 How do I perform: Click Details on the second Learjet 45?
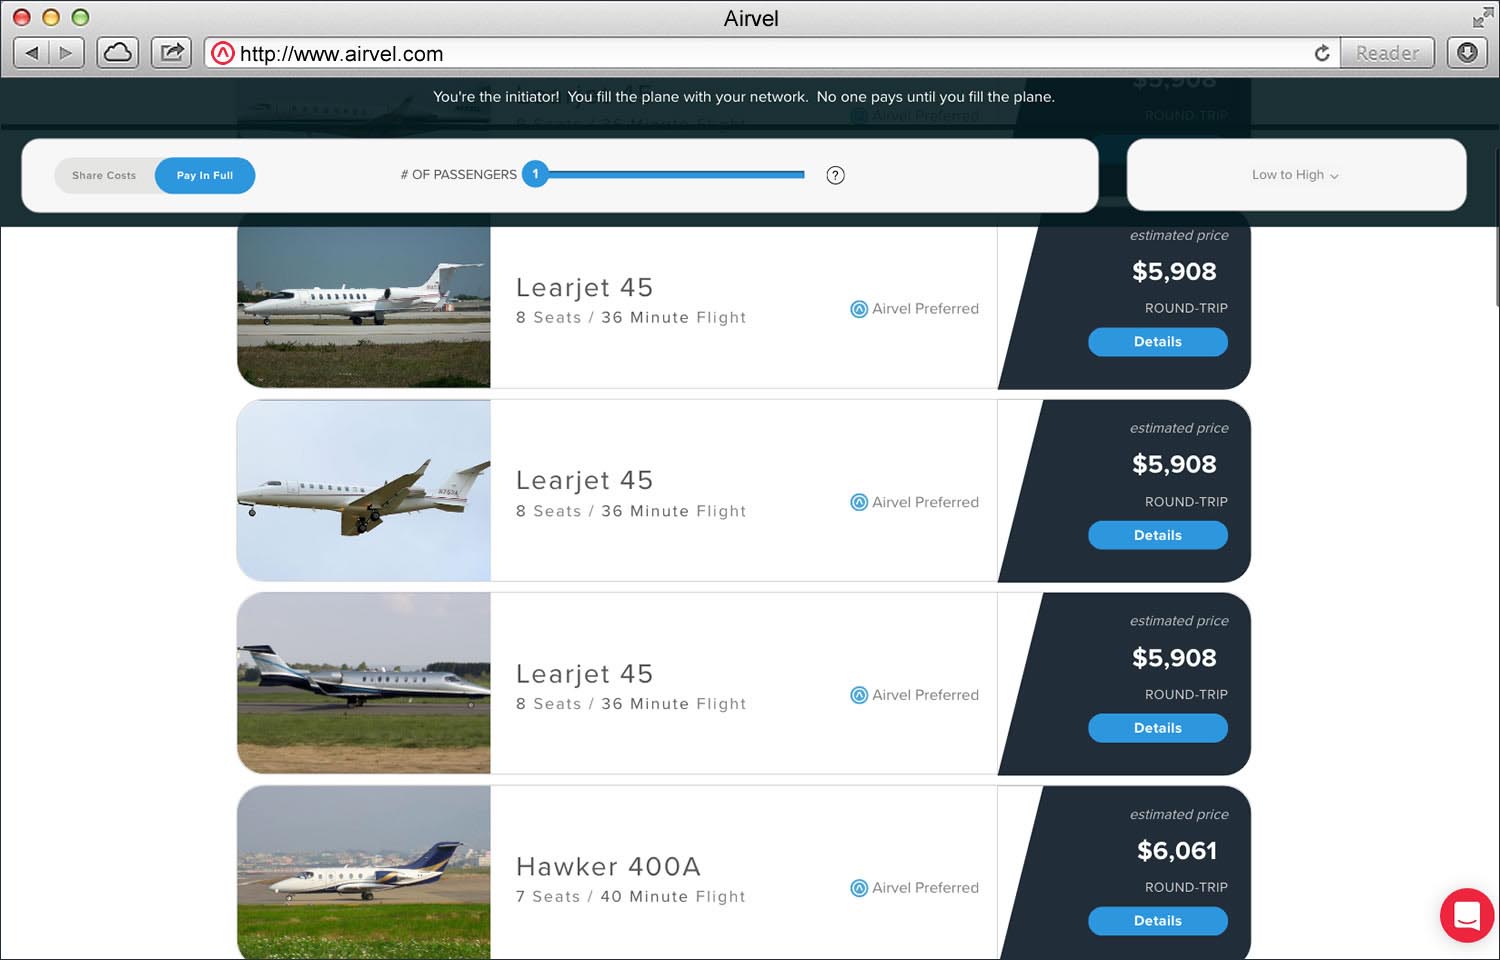(1158, 535)
